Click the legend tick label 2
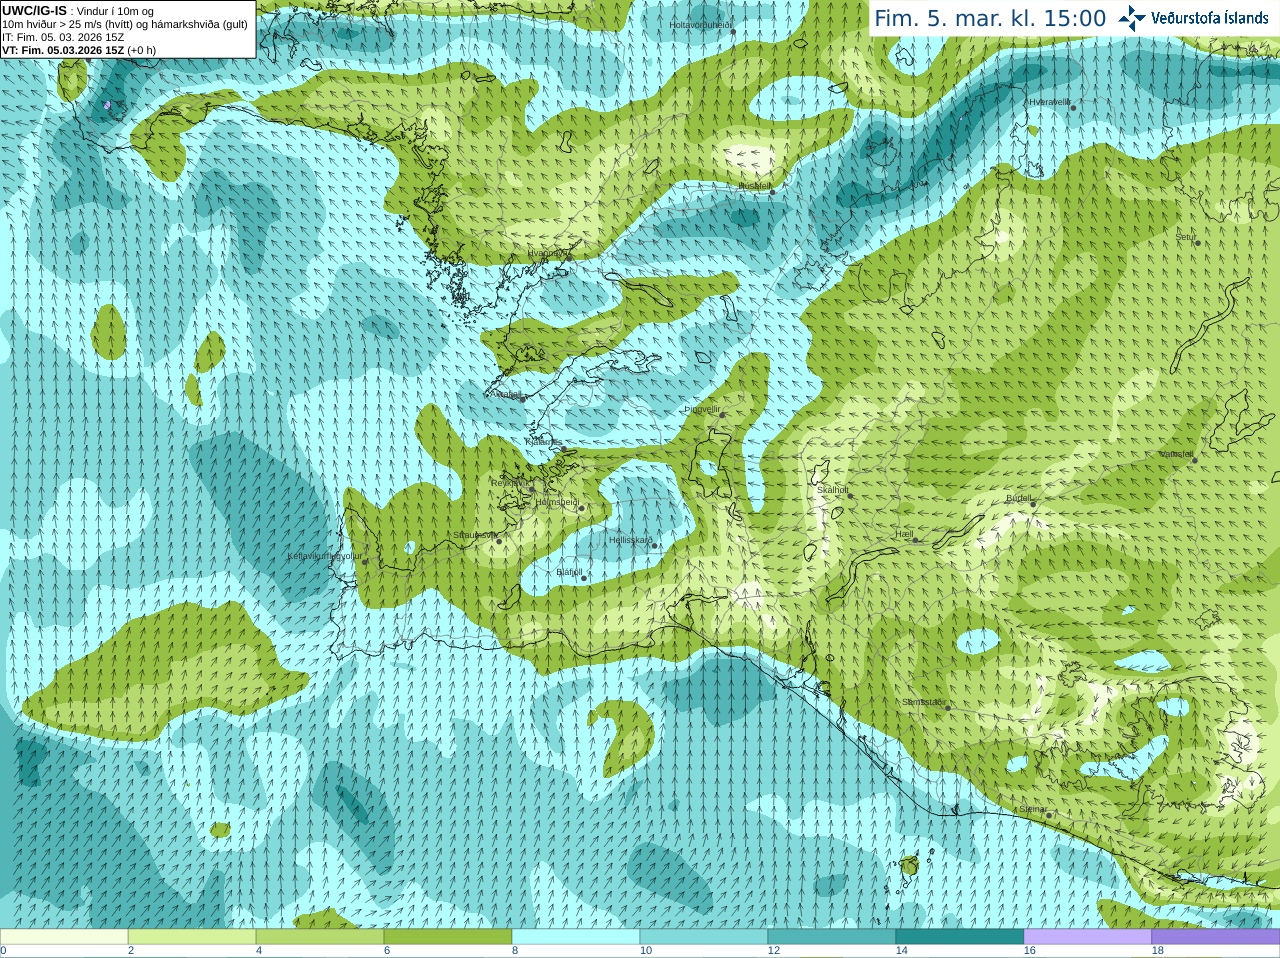Image resolution: width=1280 pixels, height=958 pixels. 131,951
